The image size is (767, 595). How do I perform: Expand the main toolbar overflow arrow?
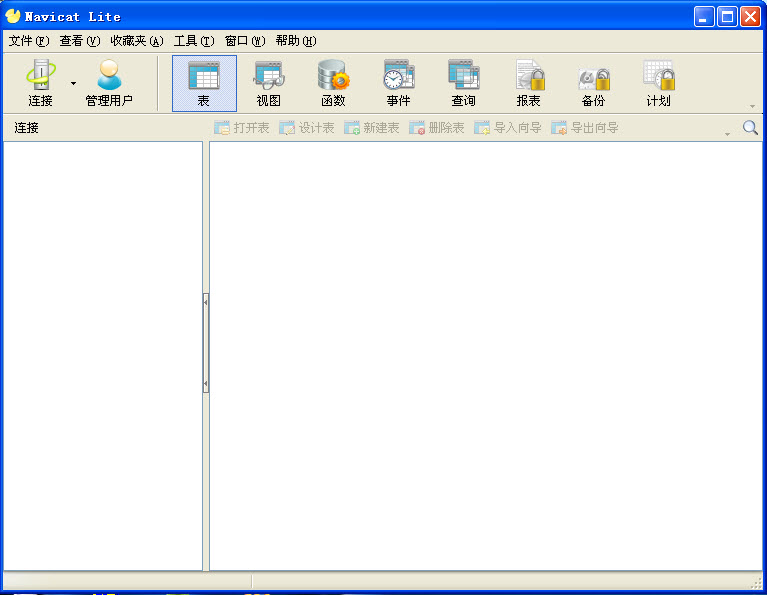(x=752, y=106)
